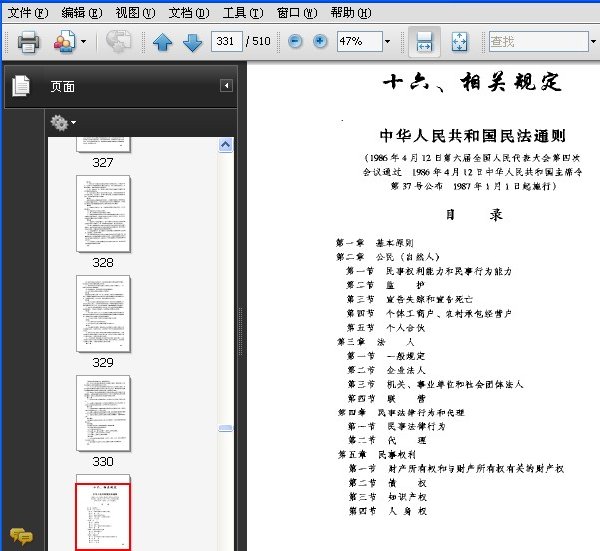This screenshot has width=600, height=551.
Task: Click the document title 中华人民共和国民法通则
Action: tap(472, 136)
